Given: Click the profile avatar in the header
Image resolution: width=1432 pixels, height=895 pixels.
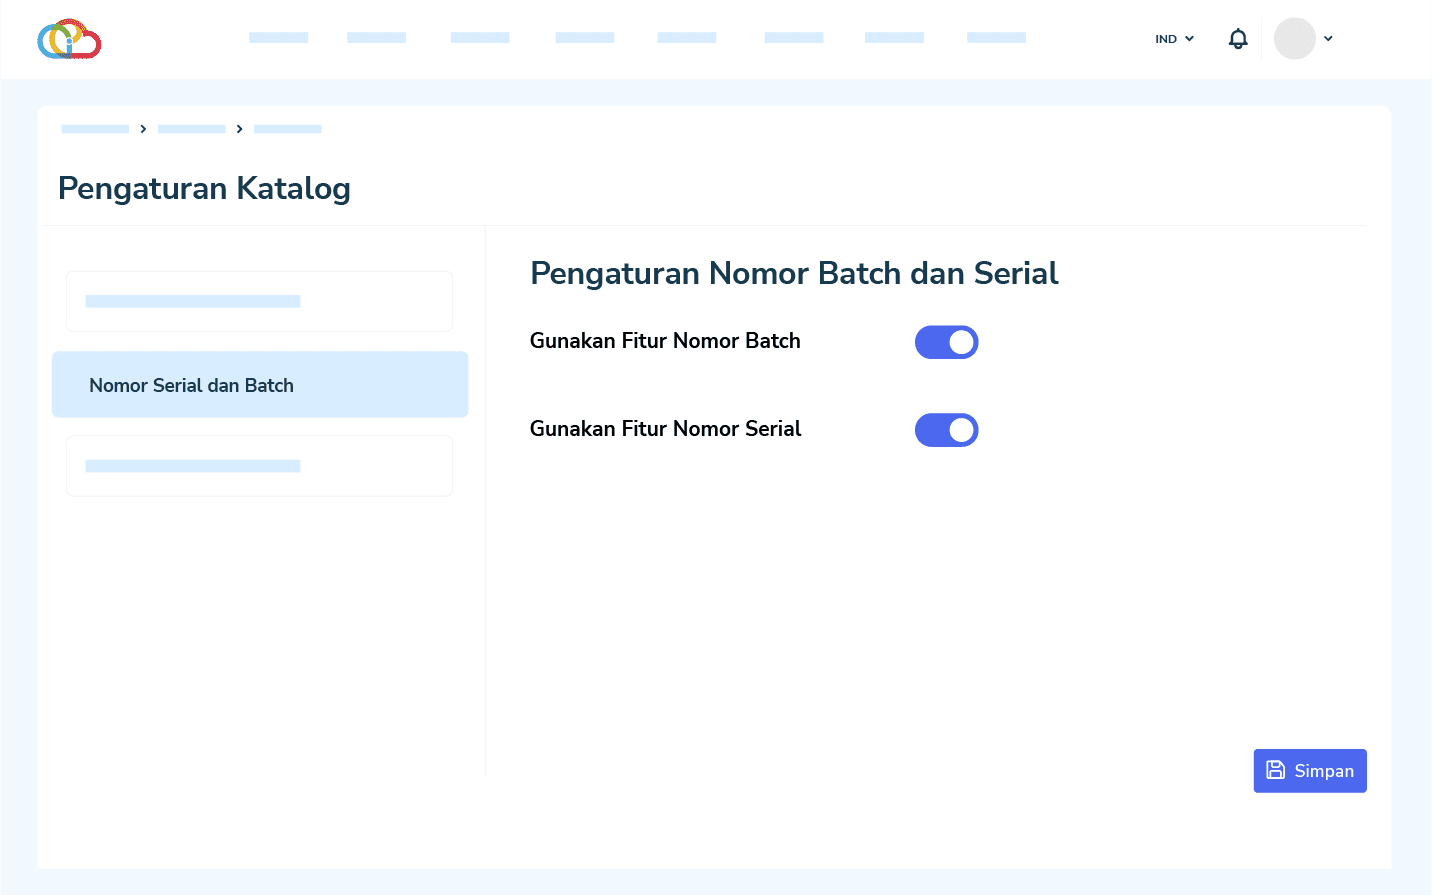Looking at the screenshot, I should 1294,38.
